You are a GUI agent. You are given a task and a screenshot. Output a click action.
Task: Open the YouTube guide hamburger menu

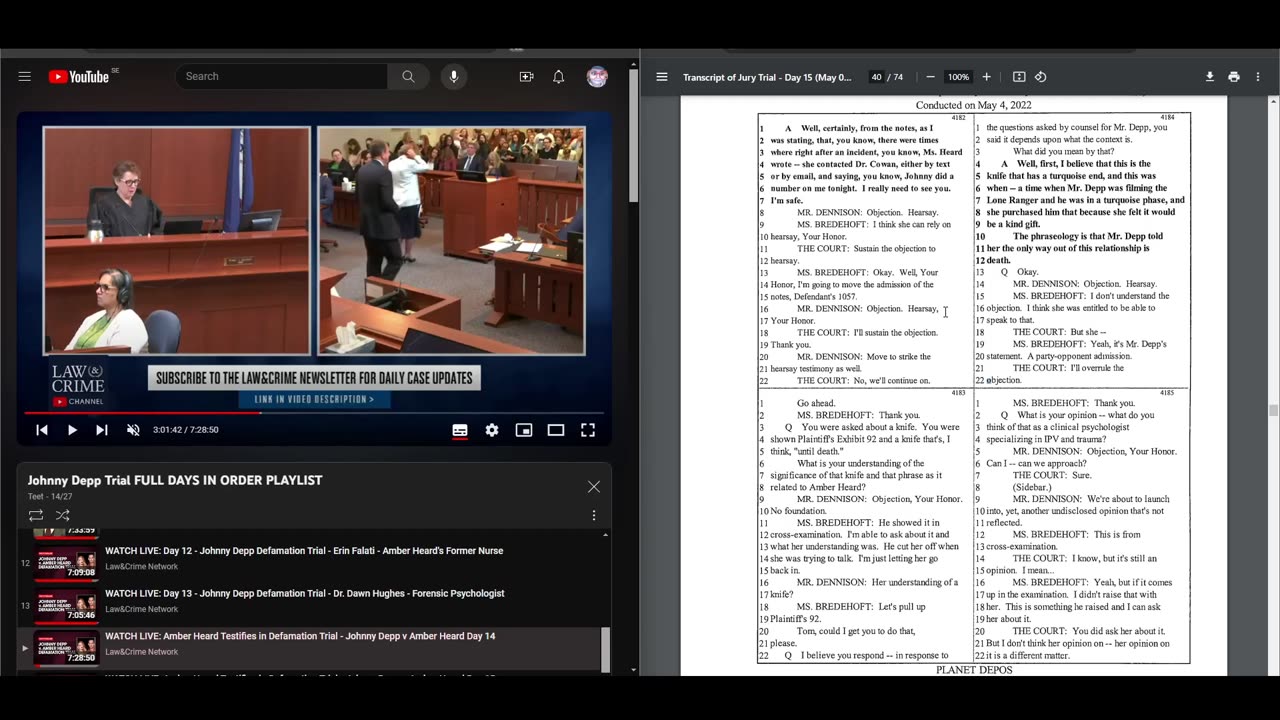[x=25, y=77]
